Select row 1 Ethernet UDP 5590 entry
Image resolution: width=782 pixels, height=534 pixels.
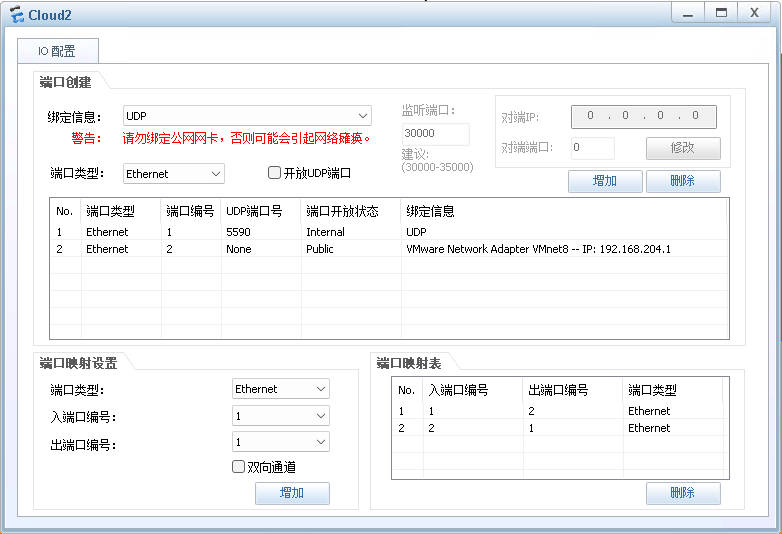click(x=389, y=232)
